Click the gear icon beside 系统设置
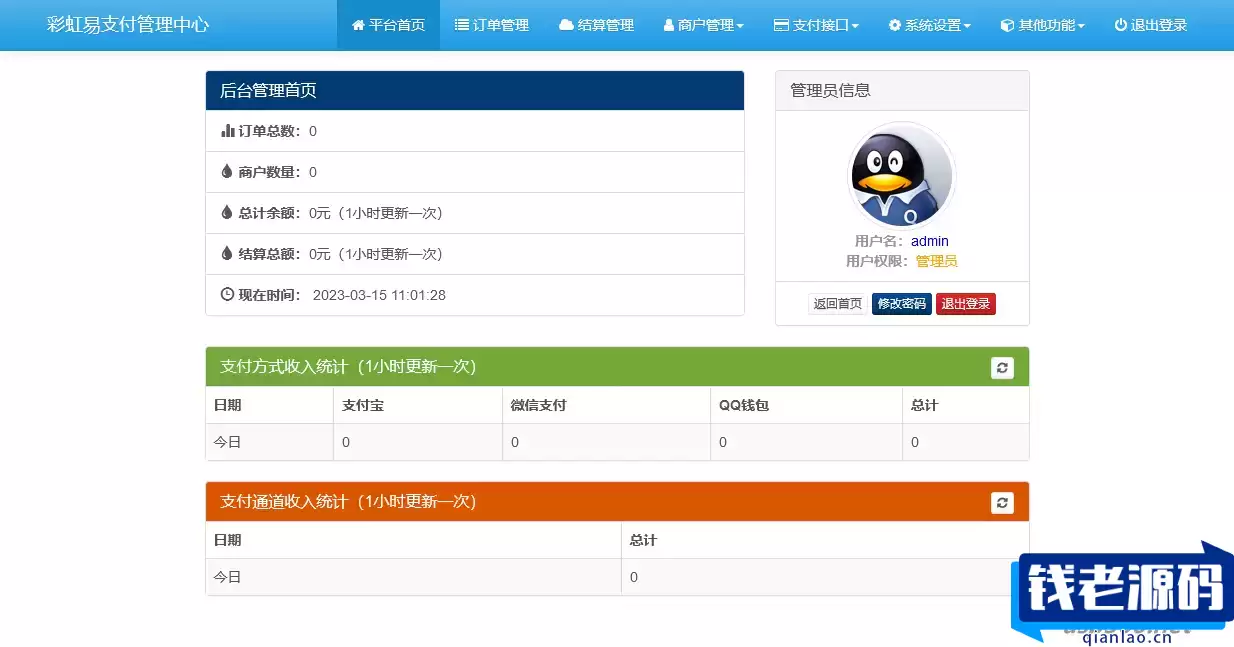 [895, 25]
